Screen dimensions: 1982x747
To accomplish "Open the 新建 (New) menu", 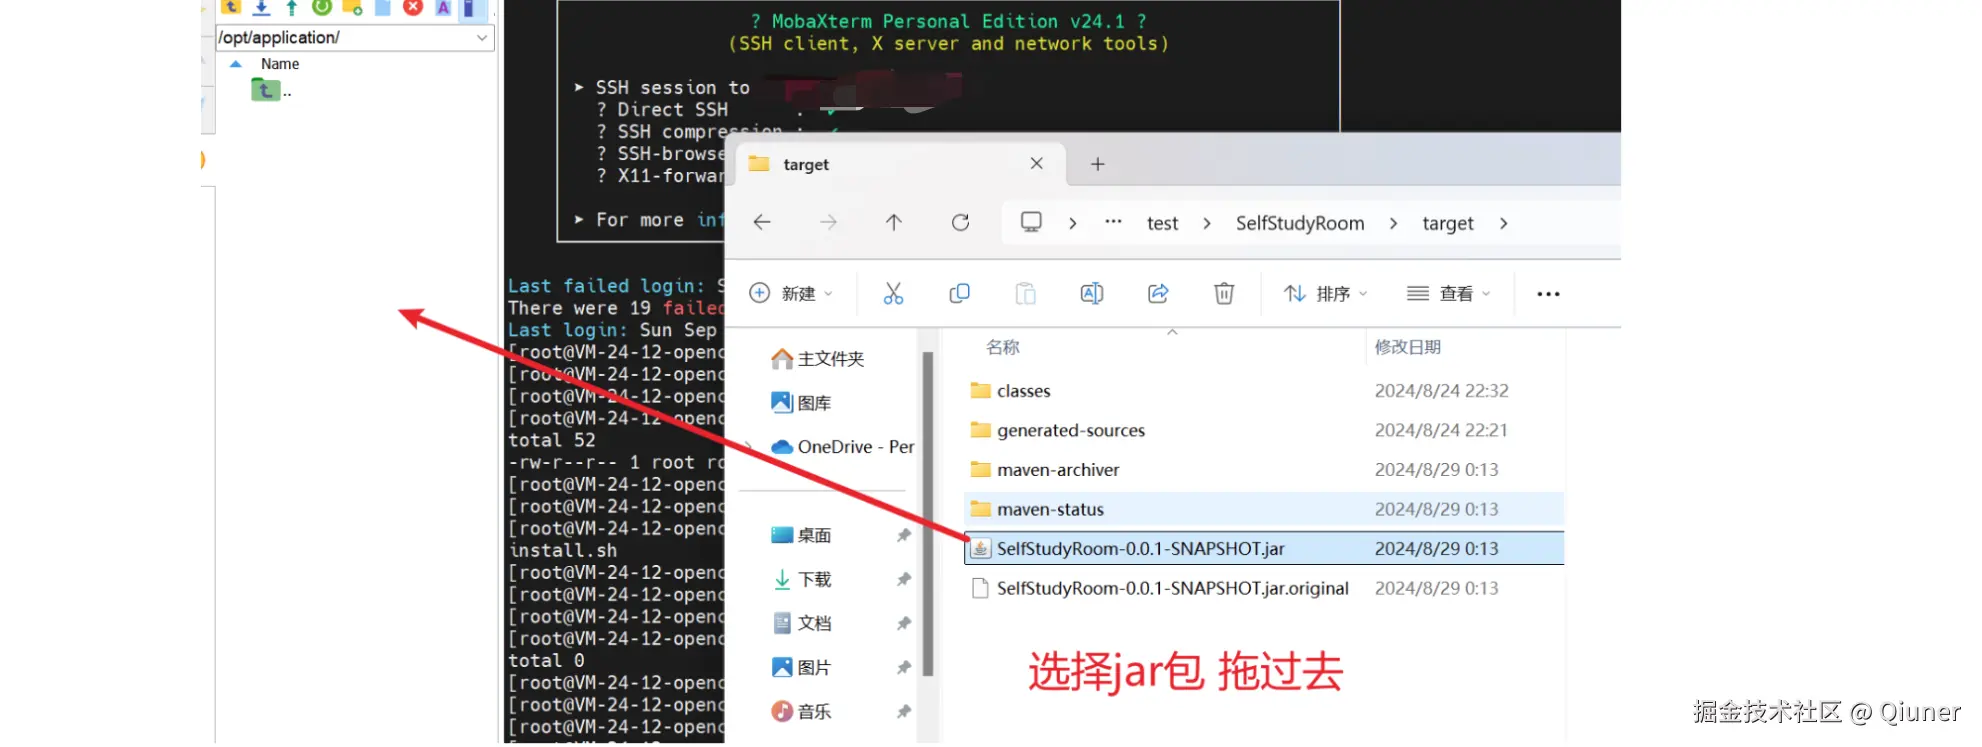I will [x=790, y=293].
